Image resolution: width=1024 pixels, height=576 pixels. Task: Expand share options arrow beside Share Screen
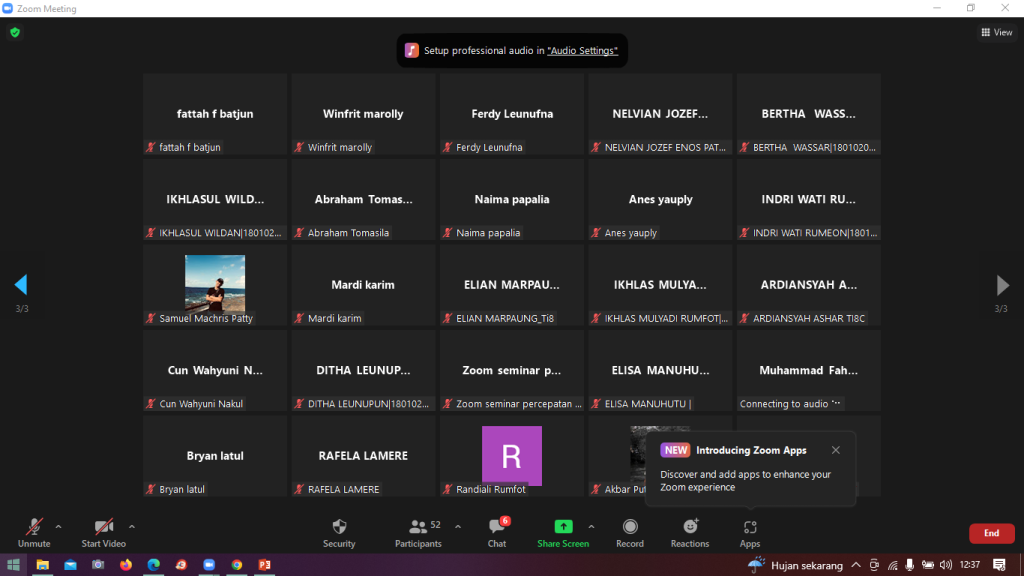click(x=591, y=526)
